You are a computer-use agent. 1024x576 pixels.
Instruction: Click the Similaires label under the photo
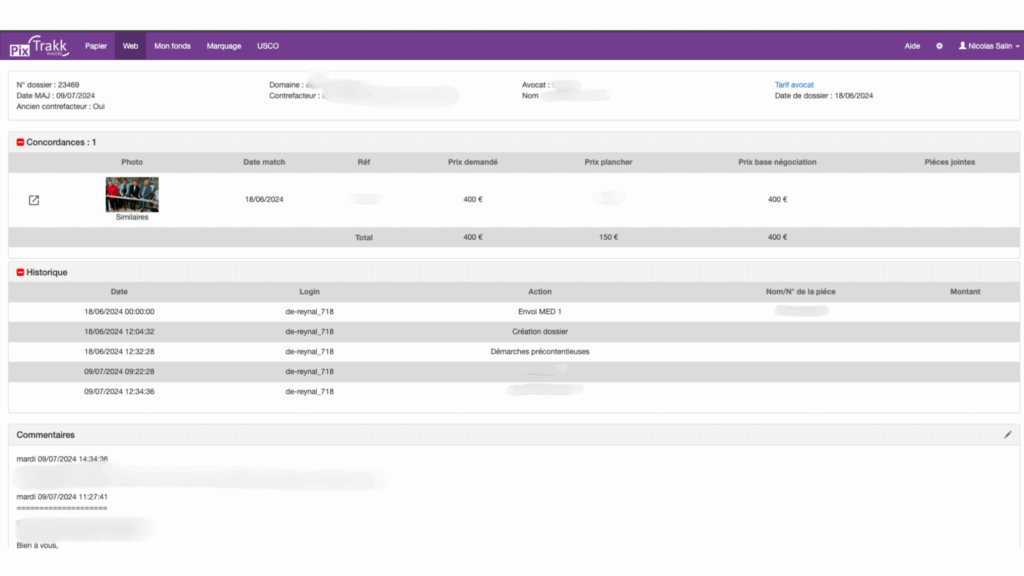coord(132,217)
